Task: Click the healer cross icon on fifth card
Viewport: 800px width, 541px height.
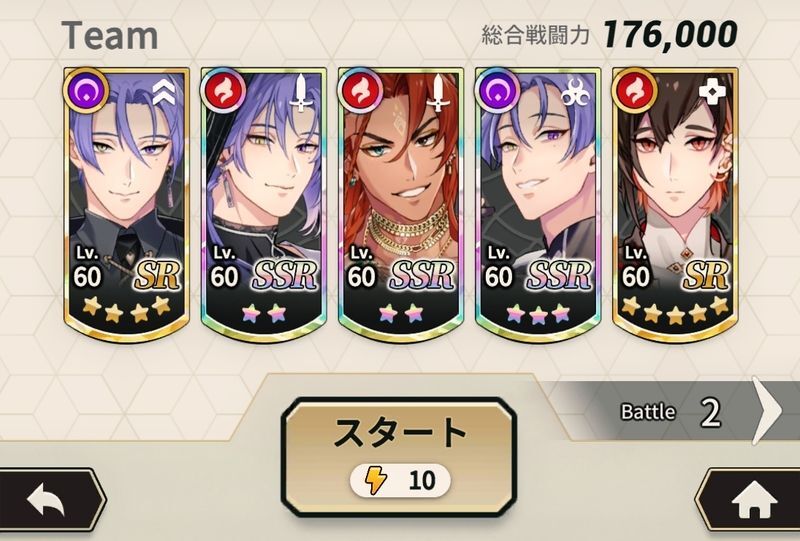Action: click(x=712, y=92)
